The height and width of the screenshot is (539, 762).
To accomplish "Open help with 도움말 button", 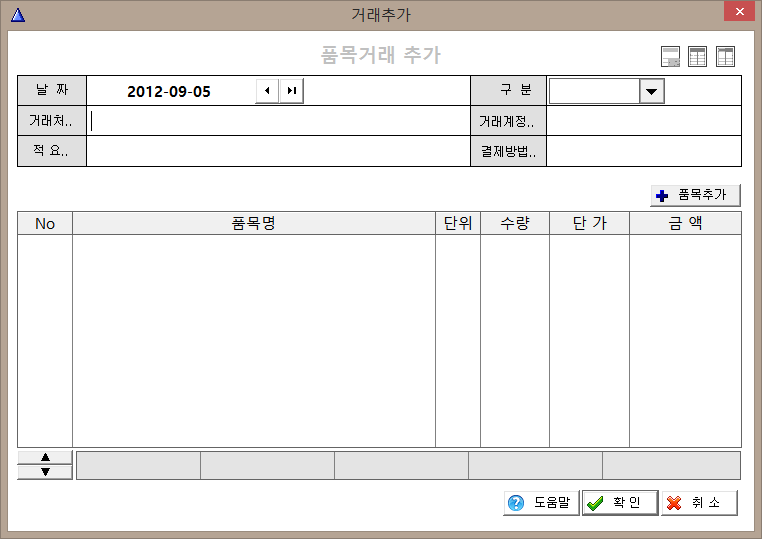I will point(541,503).
